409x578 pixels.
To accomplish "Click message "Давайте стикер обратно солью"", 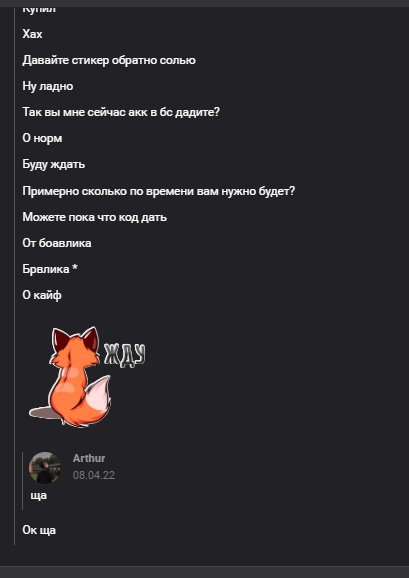I will click(x=109, y=60).
